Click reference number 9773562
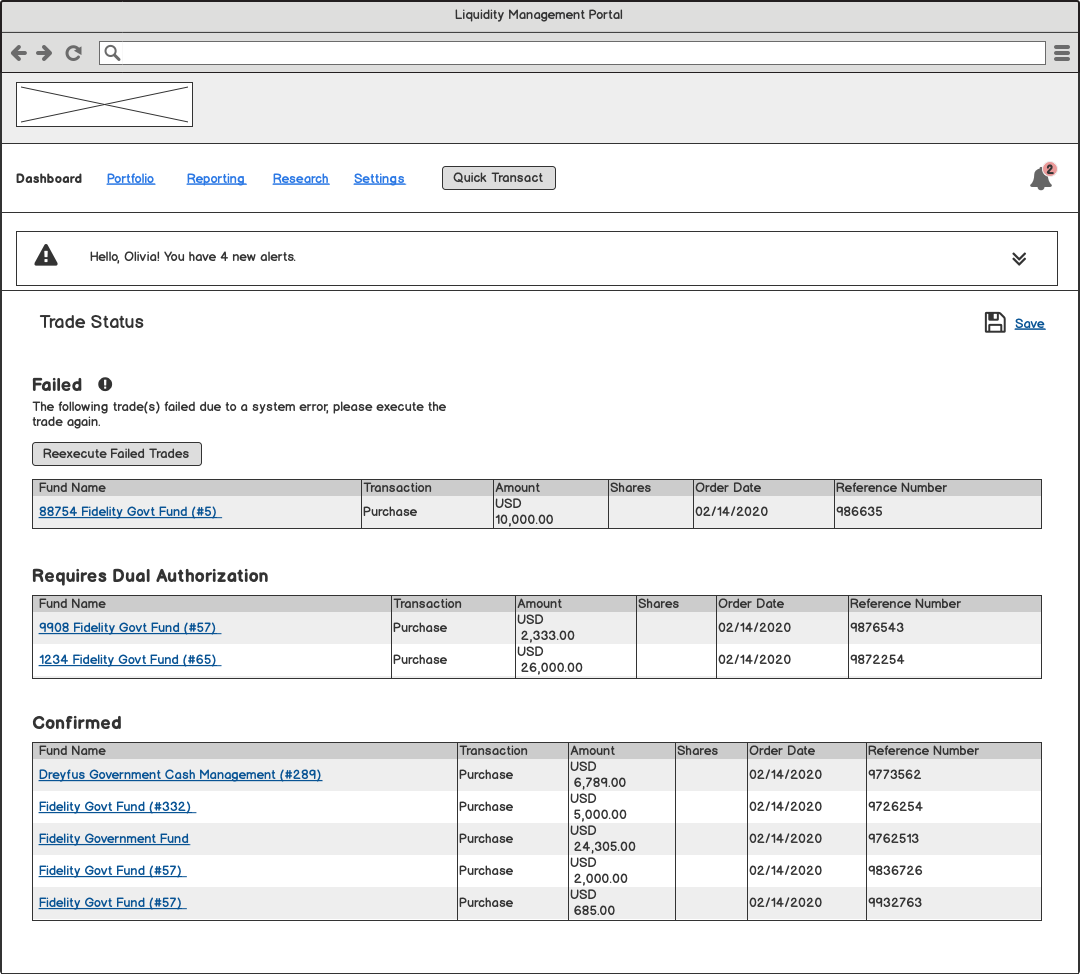Screen dimensions: 1080x974 pyautogui.click(x=894, y=775)
